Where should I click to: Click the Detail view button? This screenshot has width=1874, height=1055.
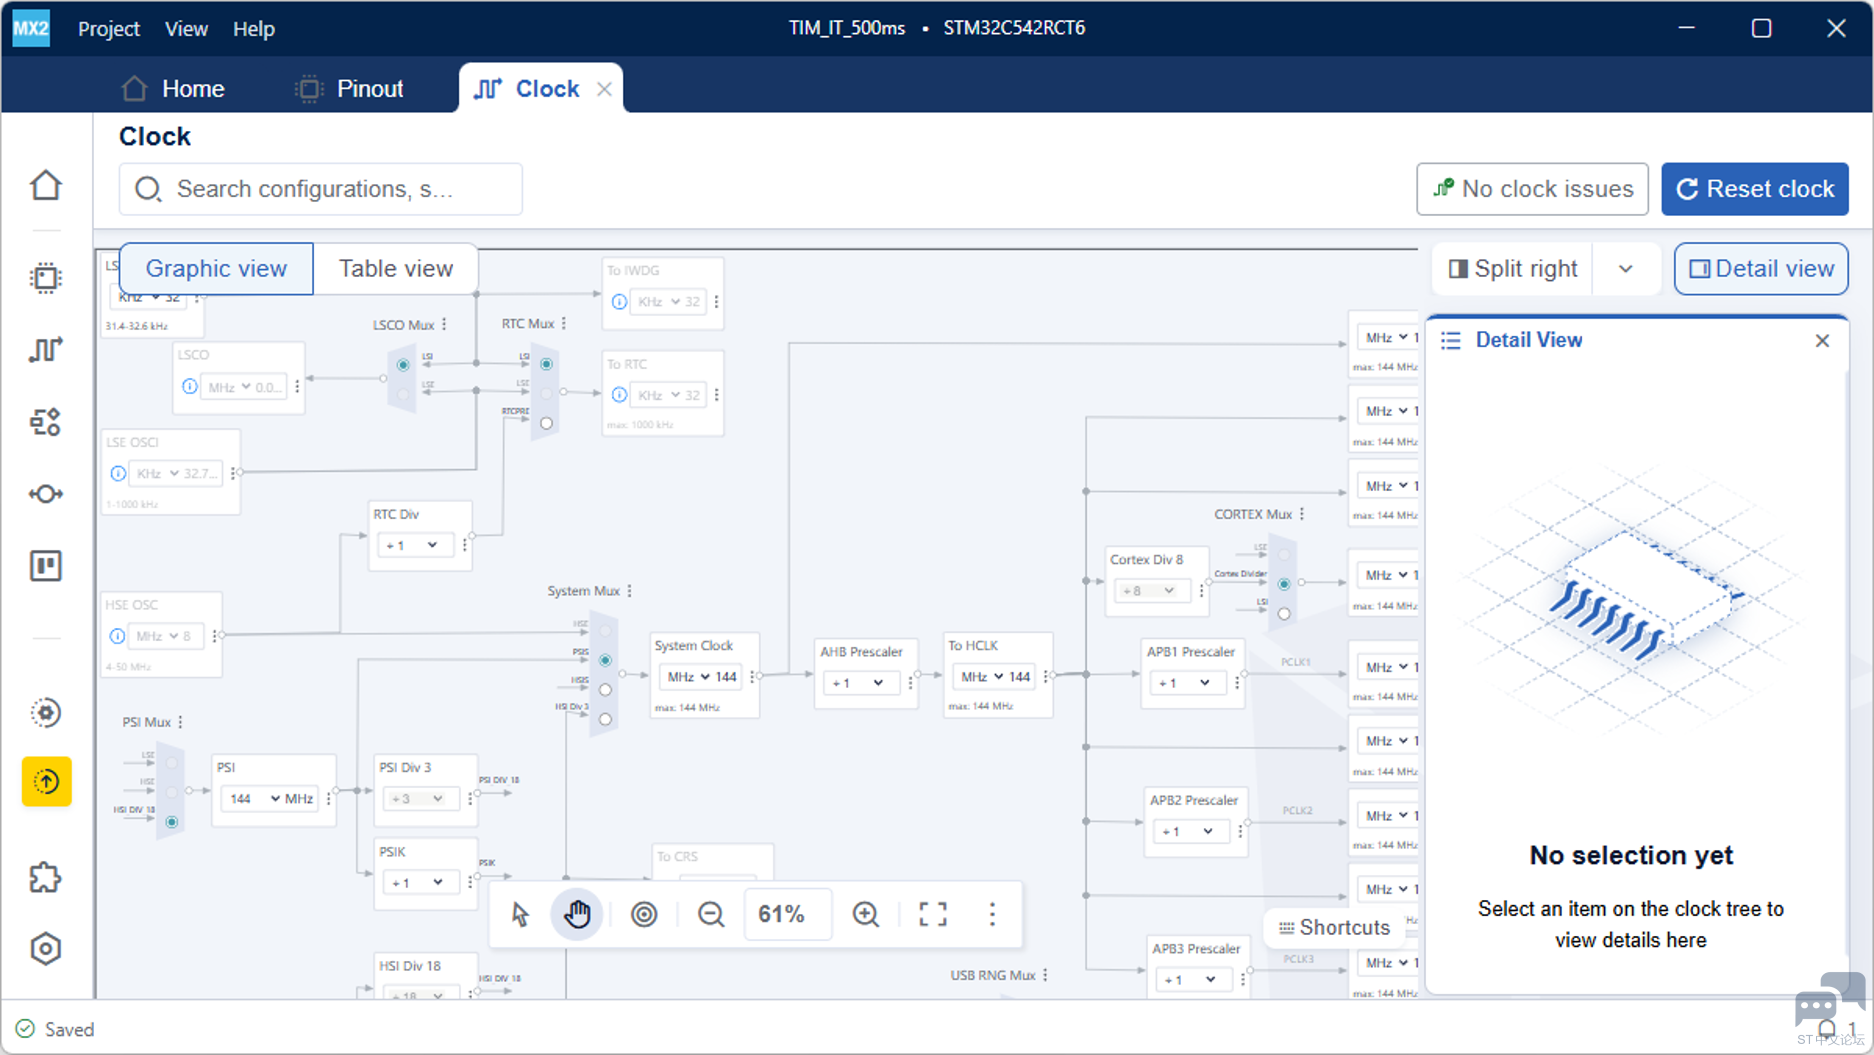point(1761,269)
